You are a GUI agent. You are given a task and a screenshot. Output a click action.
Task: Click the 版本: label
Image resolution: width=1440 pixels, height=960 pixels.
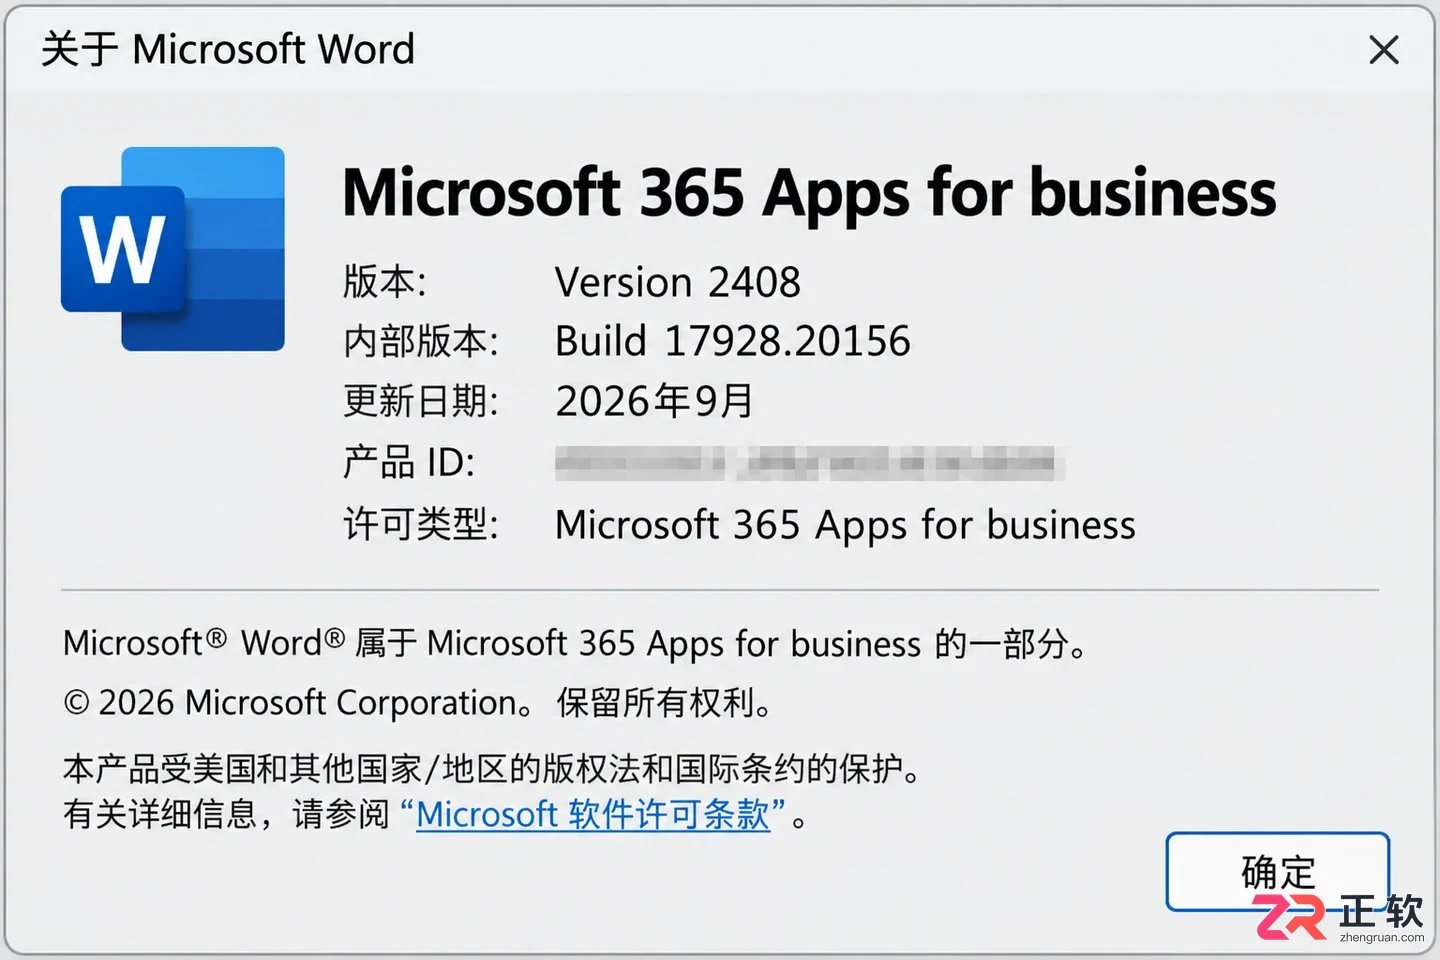pos(385,282)
